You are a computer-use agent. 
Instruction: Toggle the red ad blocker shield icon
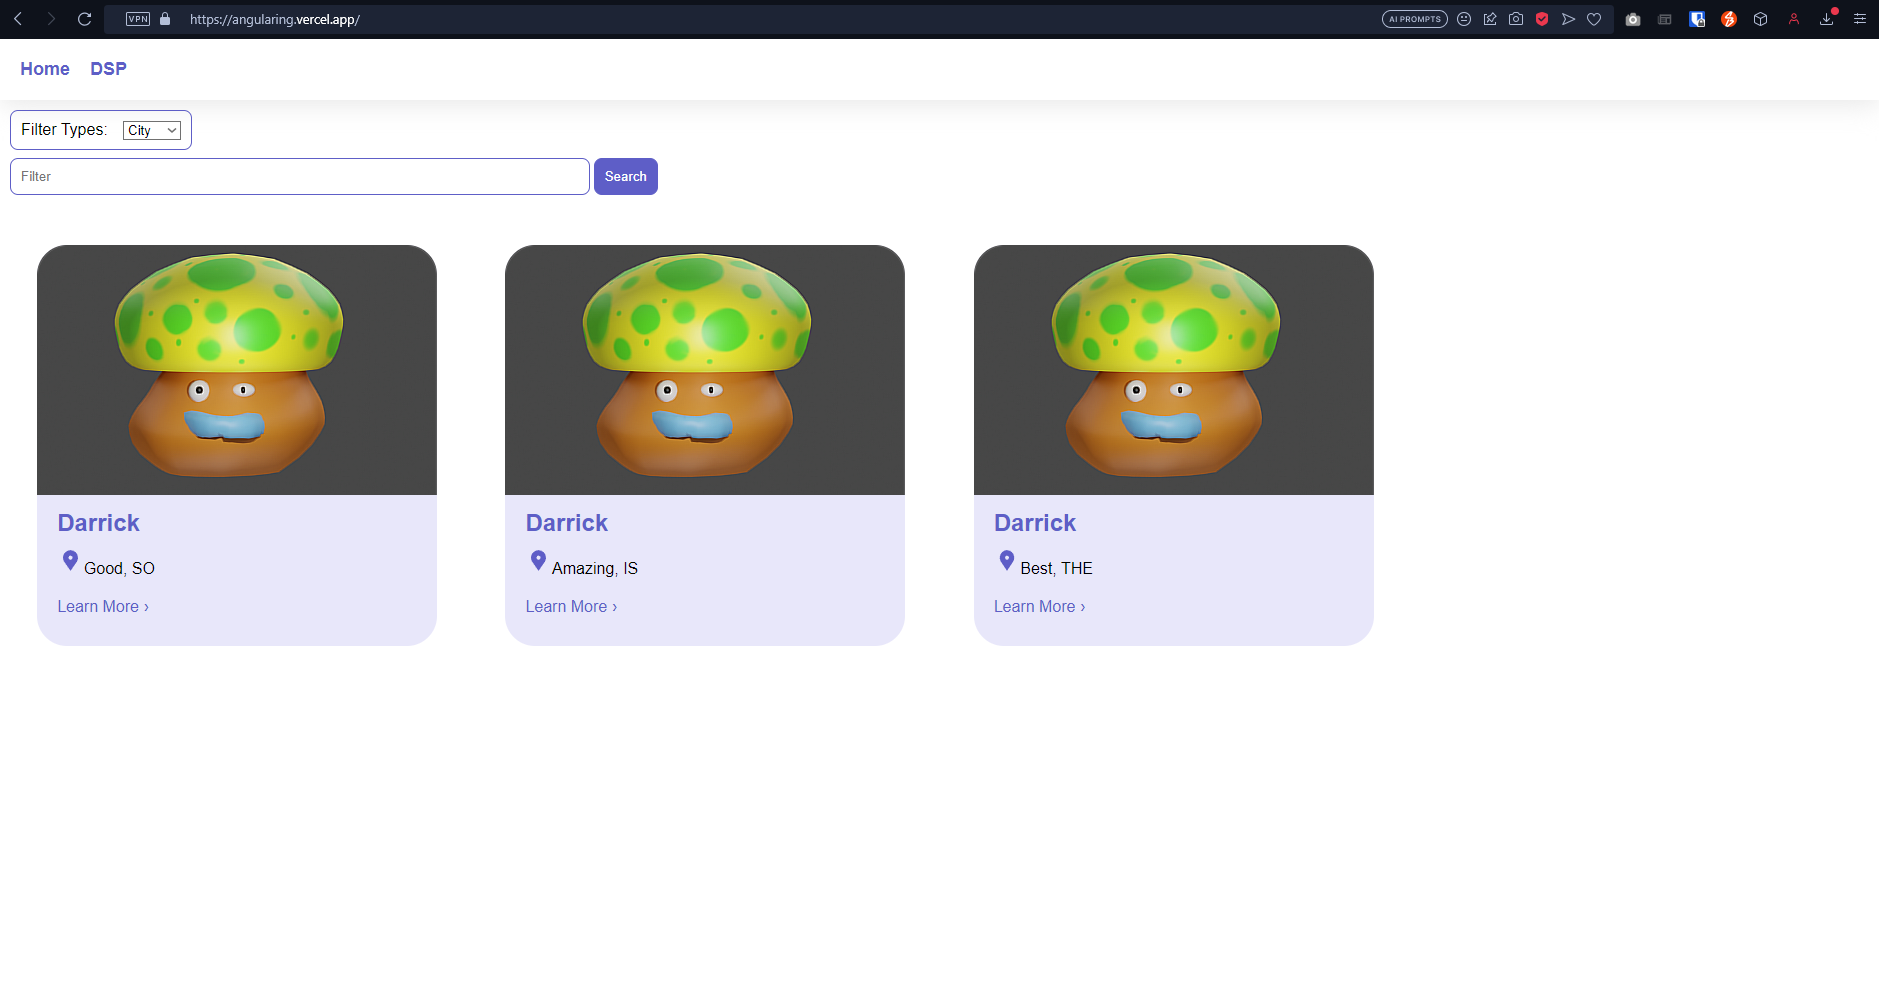point(1542,19)
